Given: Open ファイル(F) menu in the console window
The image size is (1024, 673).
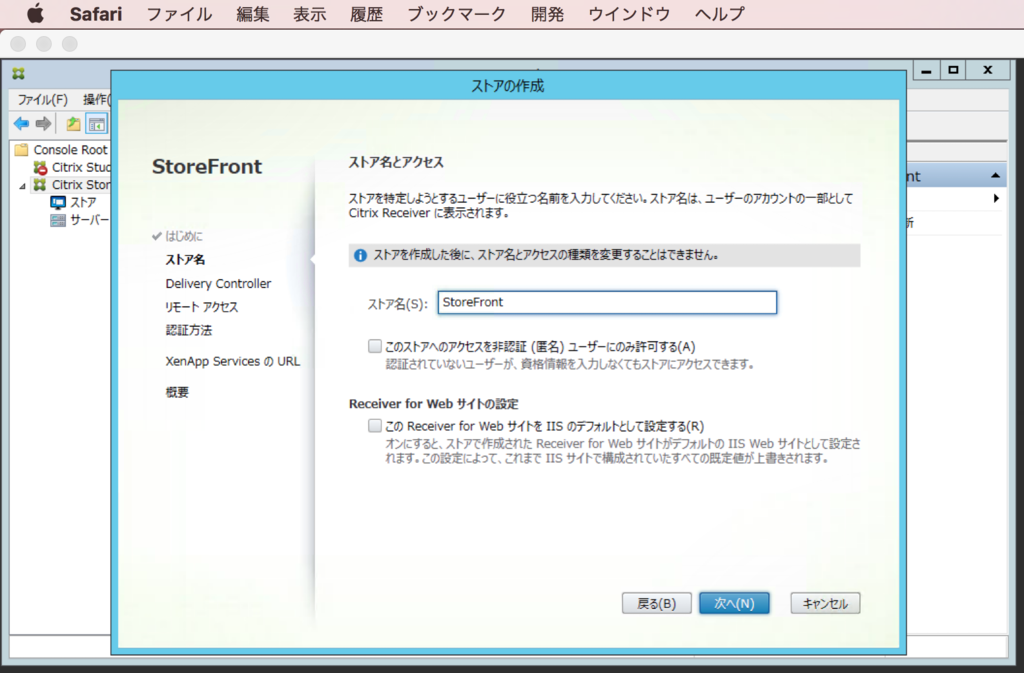Looking at the screenshot, I should [42, 99].
